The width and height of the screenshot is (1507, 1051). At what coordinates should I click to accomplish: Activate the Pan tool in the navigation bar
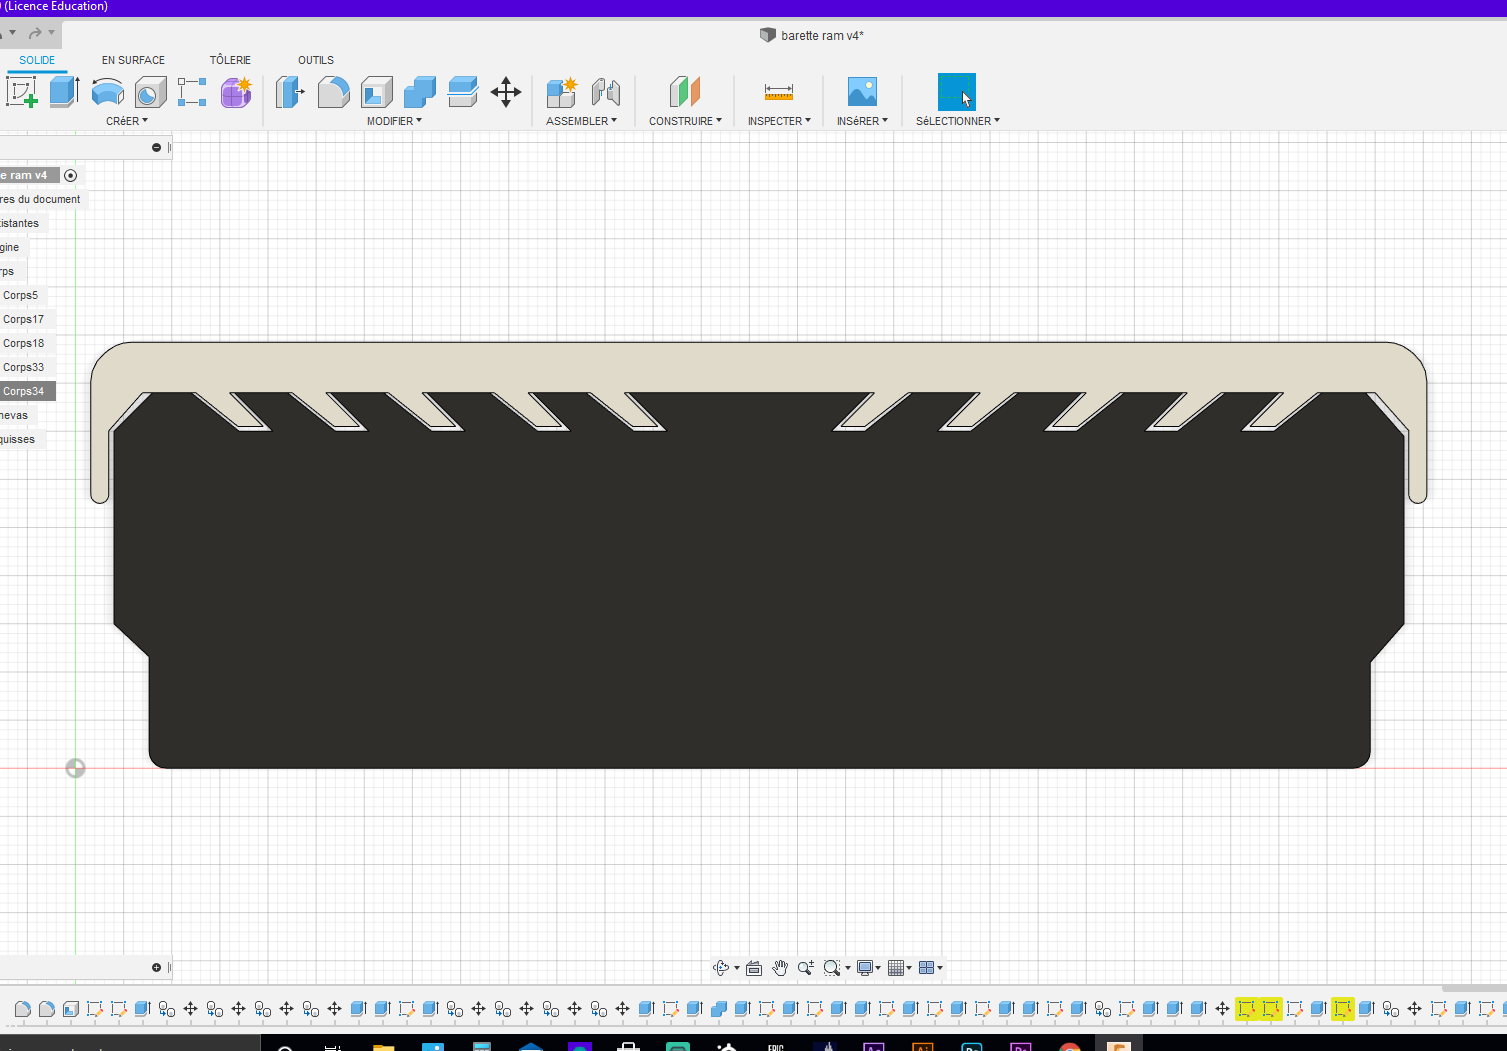tap(780, 968)
